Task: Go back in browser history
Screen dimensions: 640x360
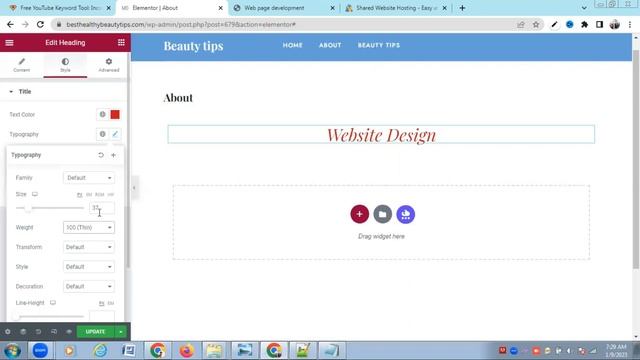Action: (x=10, y=24)
